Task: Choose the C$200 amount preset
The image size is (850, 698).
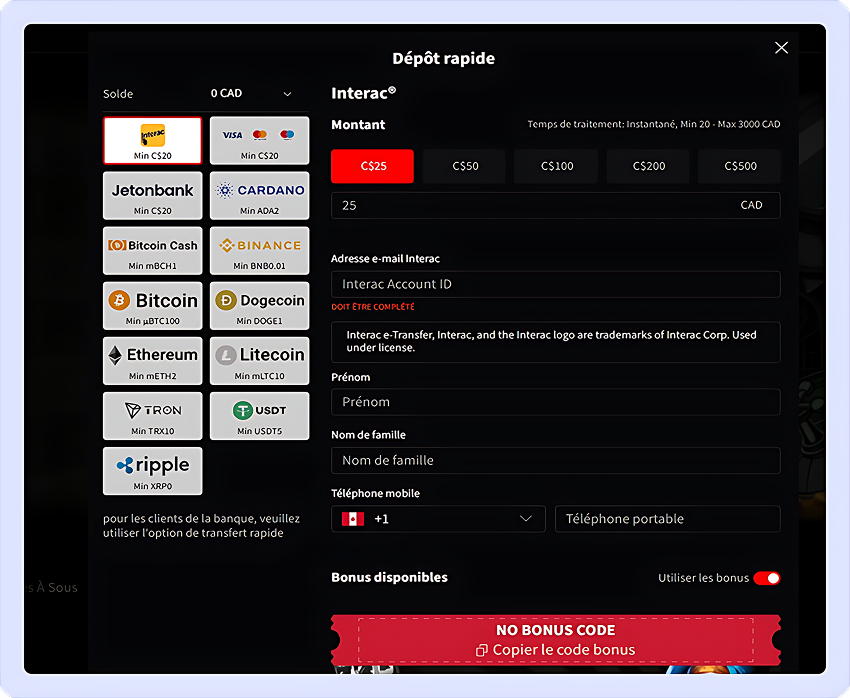Action: click(648, 166)
